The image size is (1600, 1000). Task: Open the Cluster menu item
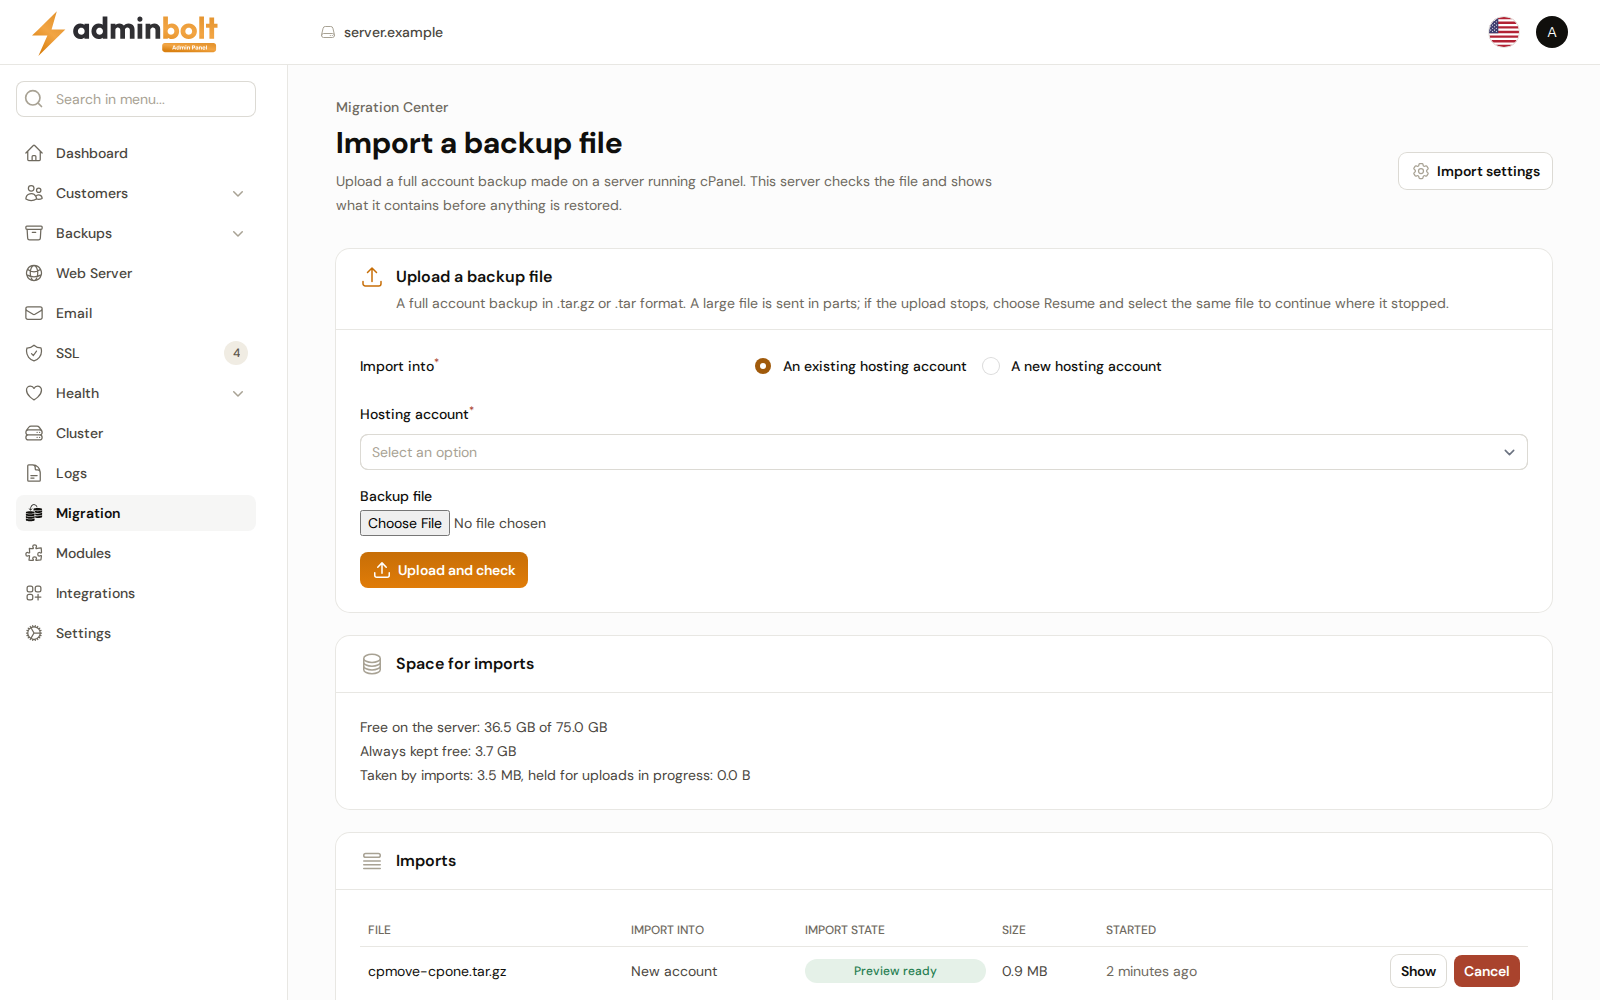point(136,433)
